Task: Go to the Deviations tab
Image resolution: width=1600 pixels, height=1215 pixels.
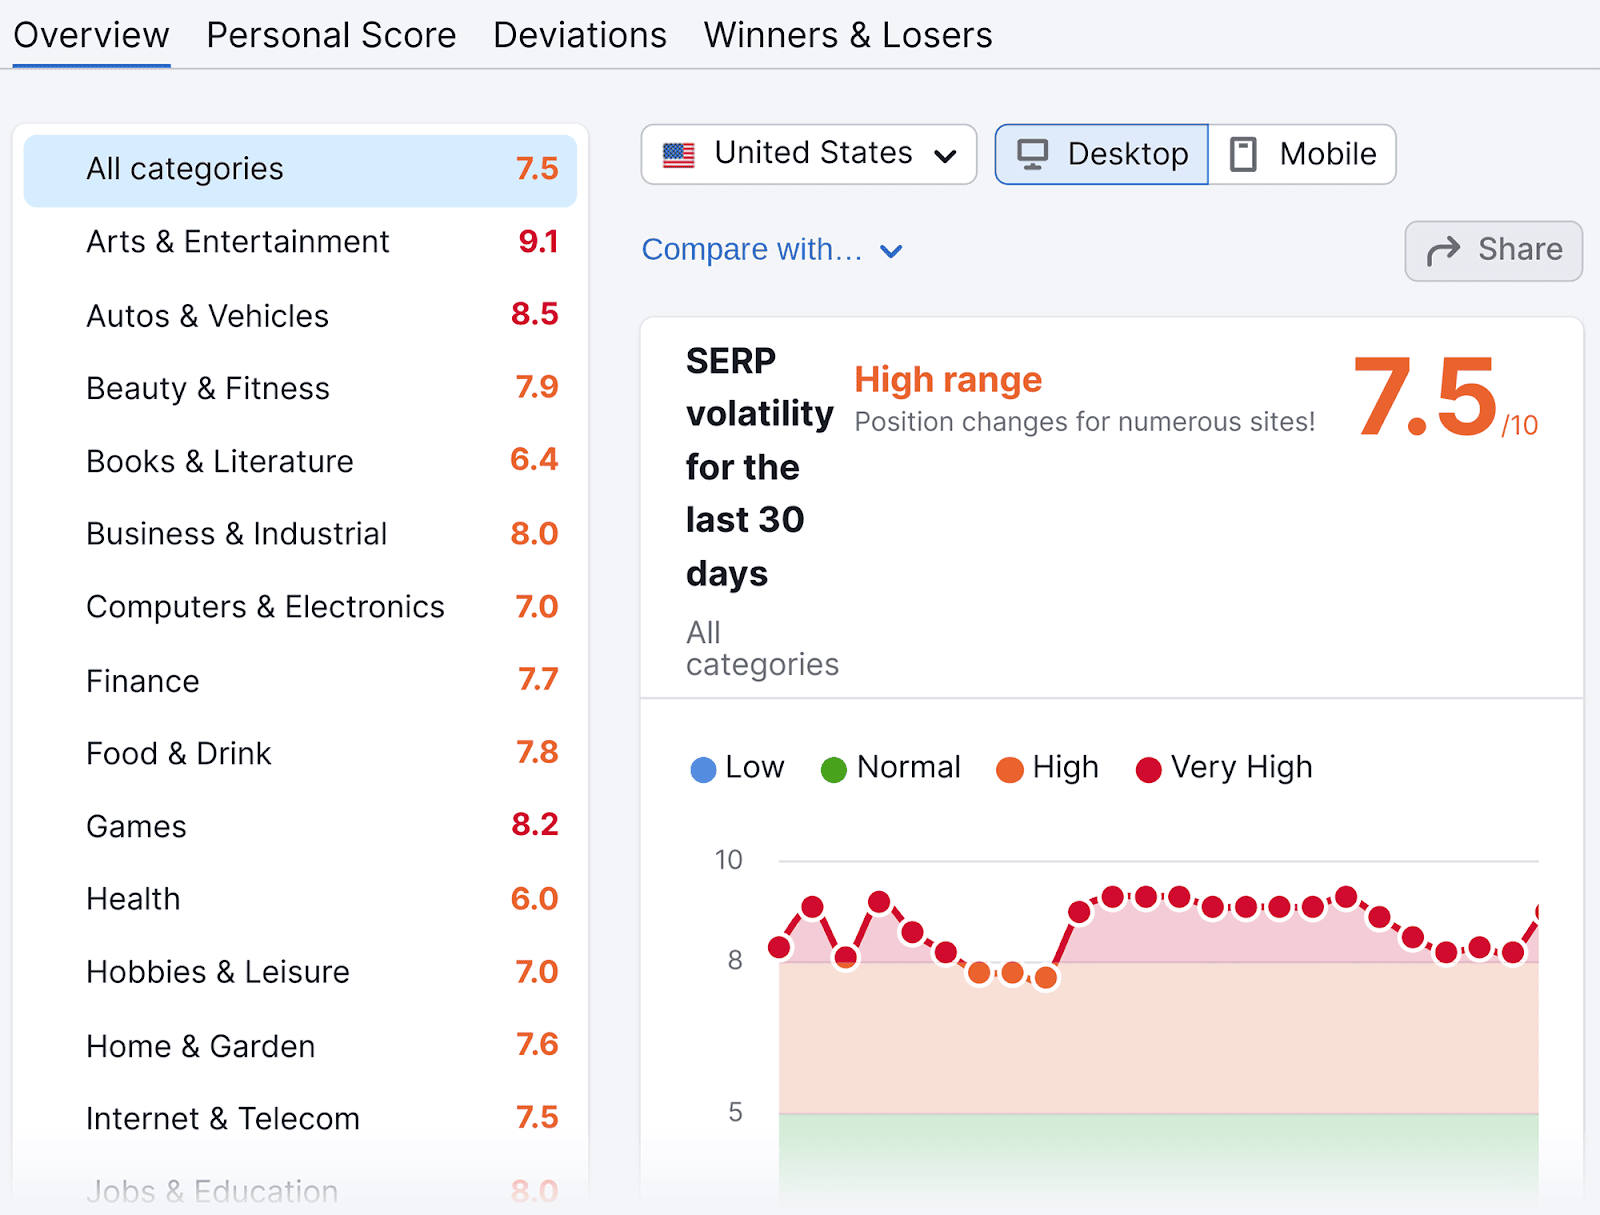Action: pos(579,35)
